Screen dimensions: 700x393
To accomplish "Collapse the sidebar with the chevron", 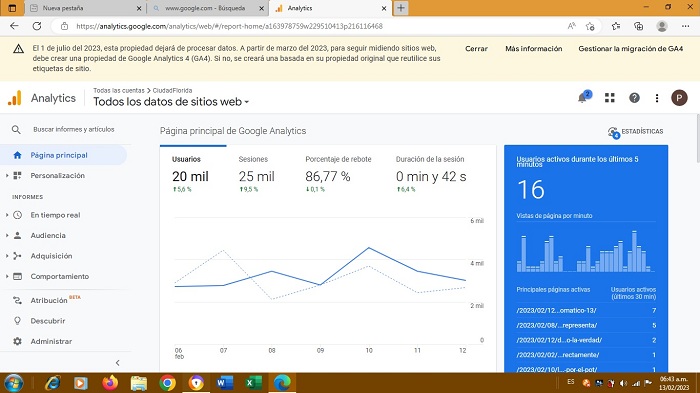I will (117, 363).
